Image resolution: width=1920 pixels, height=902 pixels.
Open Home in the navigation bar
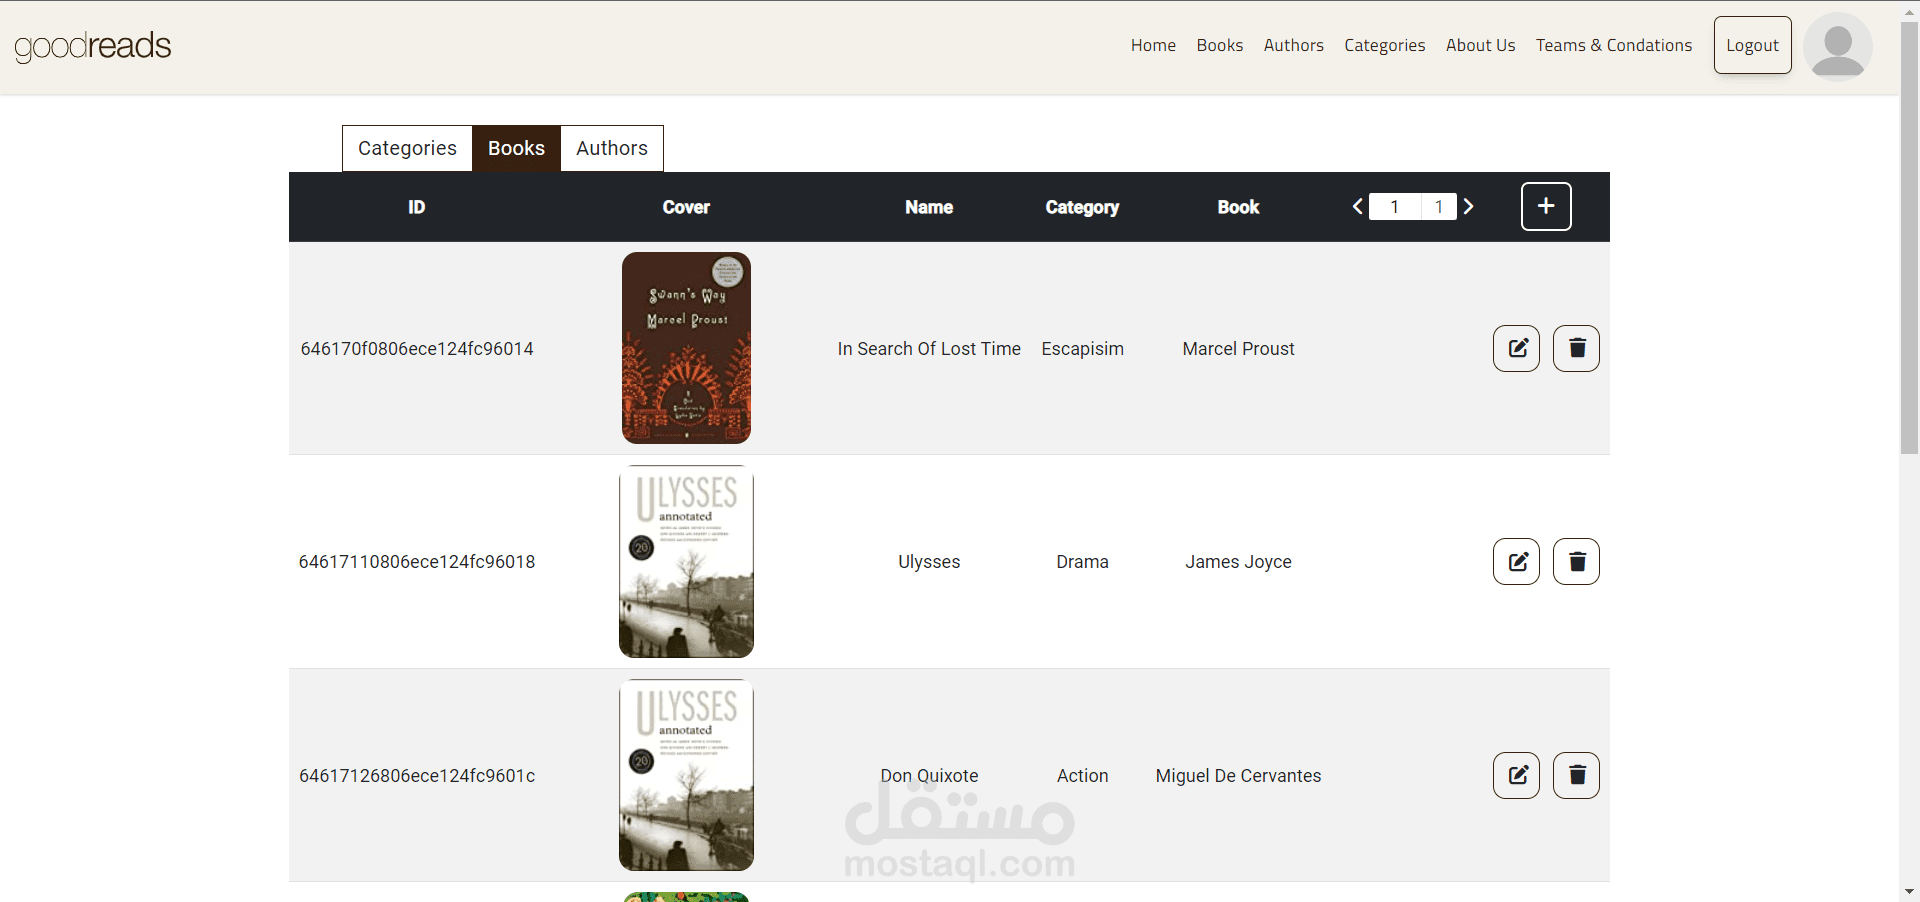(x=1153, y=45)
